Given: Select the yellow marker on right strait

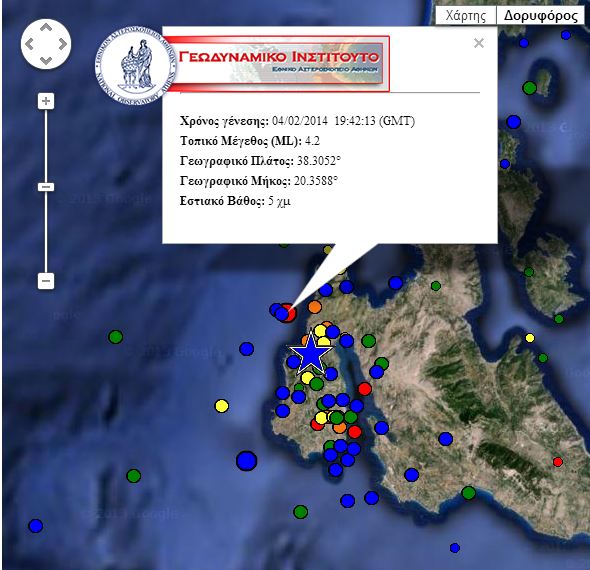Looking at the screenshot, I should [530, 338].
